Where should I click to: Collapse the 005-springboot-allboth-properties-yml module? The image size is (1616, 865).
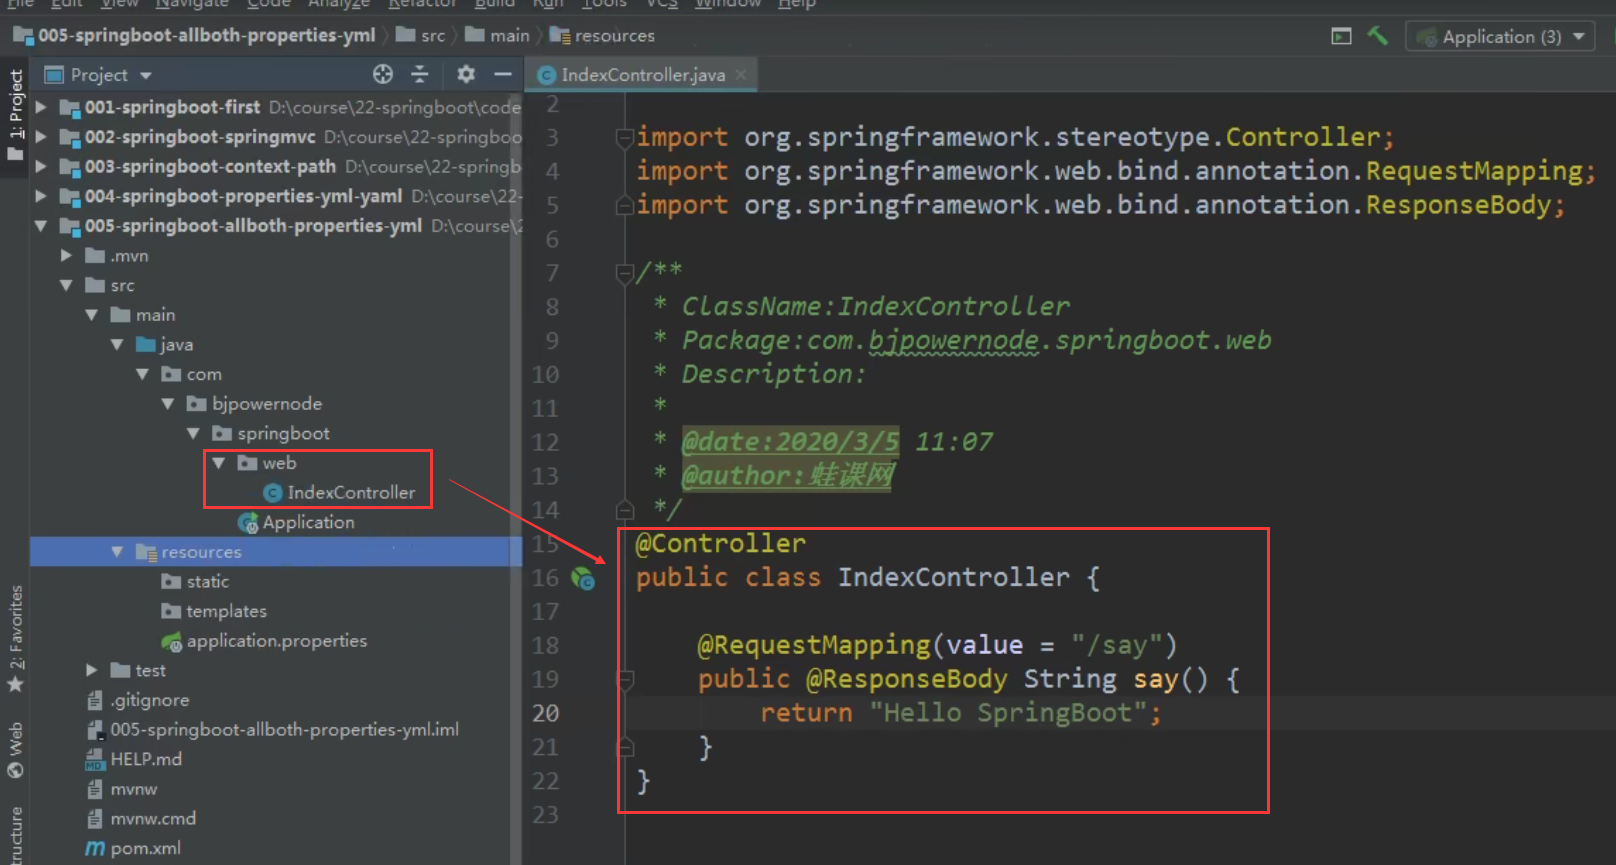[41, 226]
